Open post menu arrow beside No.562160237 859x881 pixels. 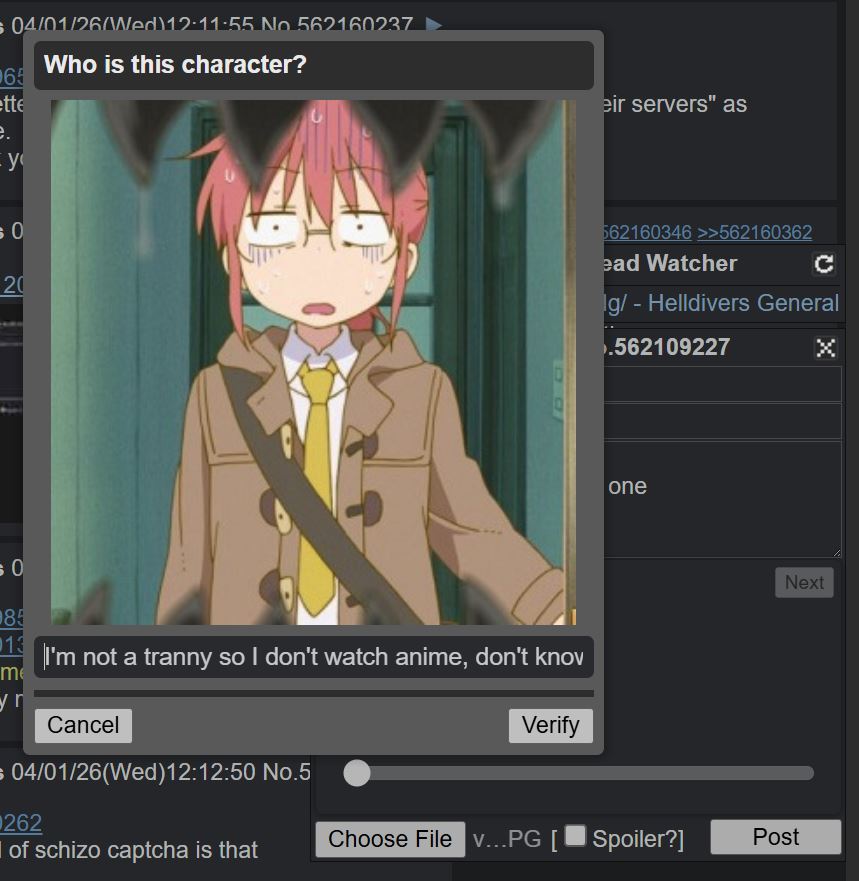click(x=433, y=24)
